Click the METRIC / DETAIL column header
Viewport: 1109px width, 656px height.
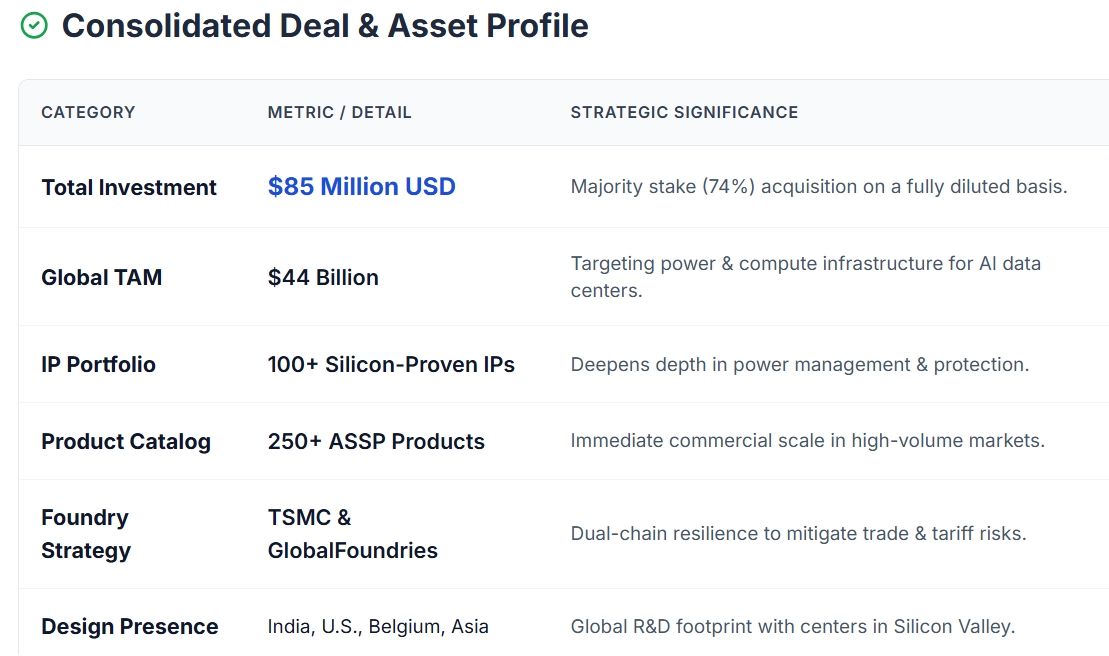(339, 112)
